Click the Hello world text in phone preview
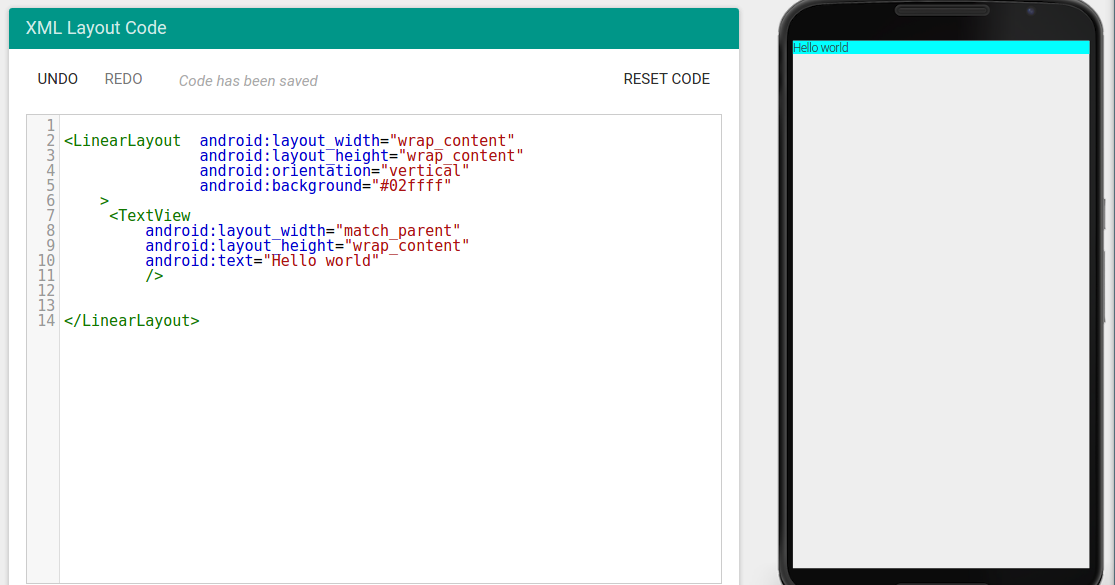This screenshot has width=1115, height=585. [x=821, y=48]
